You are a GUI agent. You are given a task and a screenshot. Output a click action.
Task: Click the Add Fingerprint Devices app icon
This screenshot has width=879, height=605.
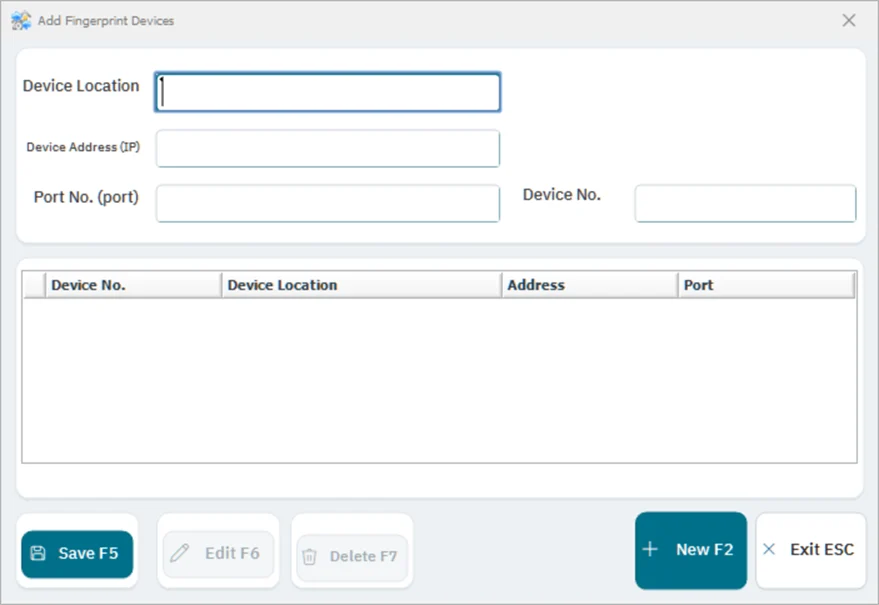pyautogui.click(x=21, y=21)
